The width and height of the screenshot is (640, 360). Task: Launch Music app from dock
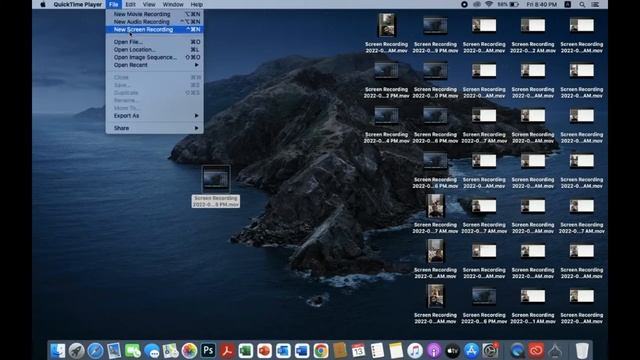pyautogui.click(x=415, y=351)
